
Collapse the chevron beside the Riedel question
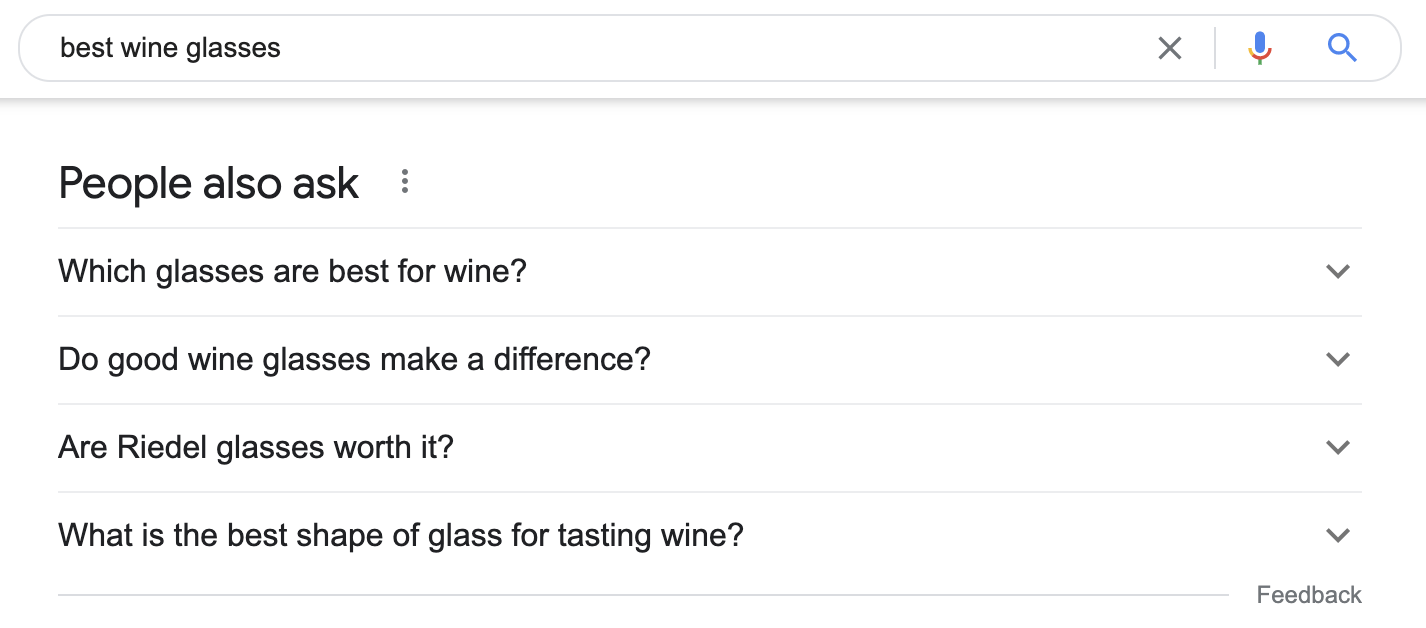pos(1337,447)
